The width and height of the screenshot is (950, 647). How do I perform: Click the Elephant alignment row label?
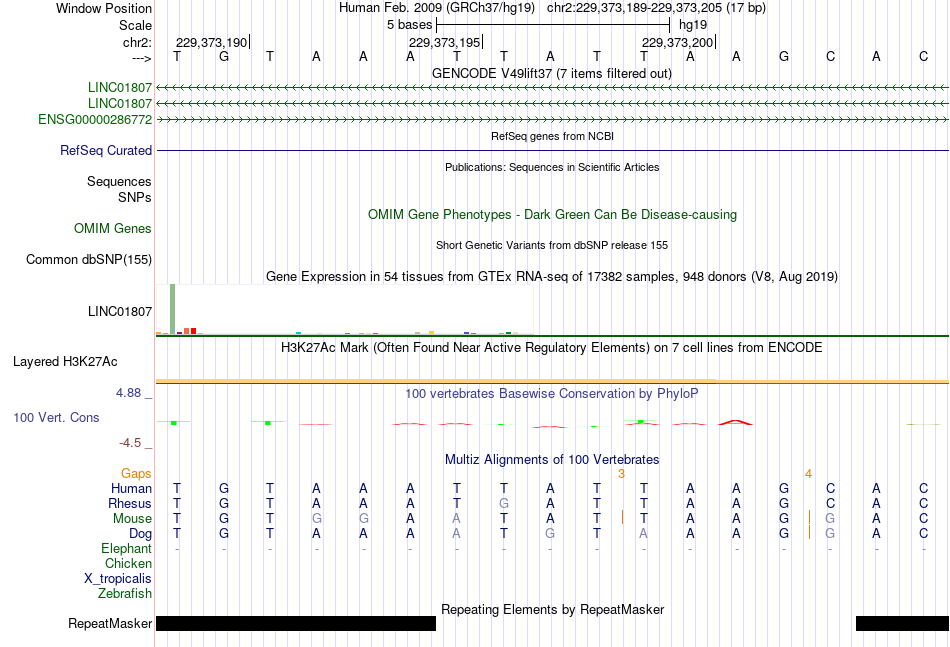point(127,548)
